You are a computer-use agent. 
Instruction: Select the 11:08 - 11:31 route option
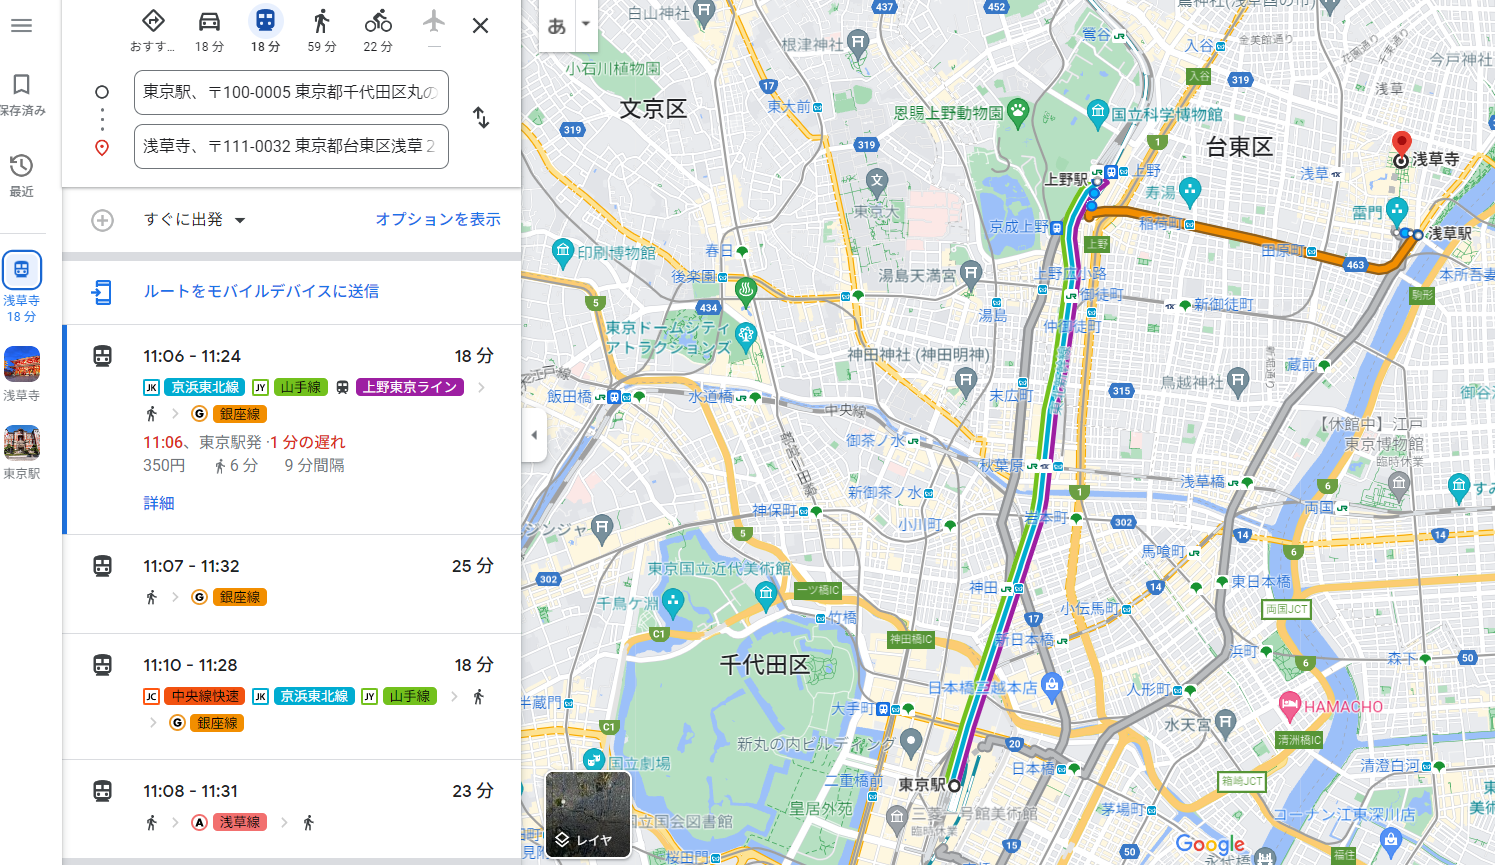[292, 809]
